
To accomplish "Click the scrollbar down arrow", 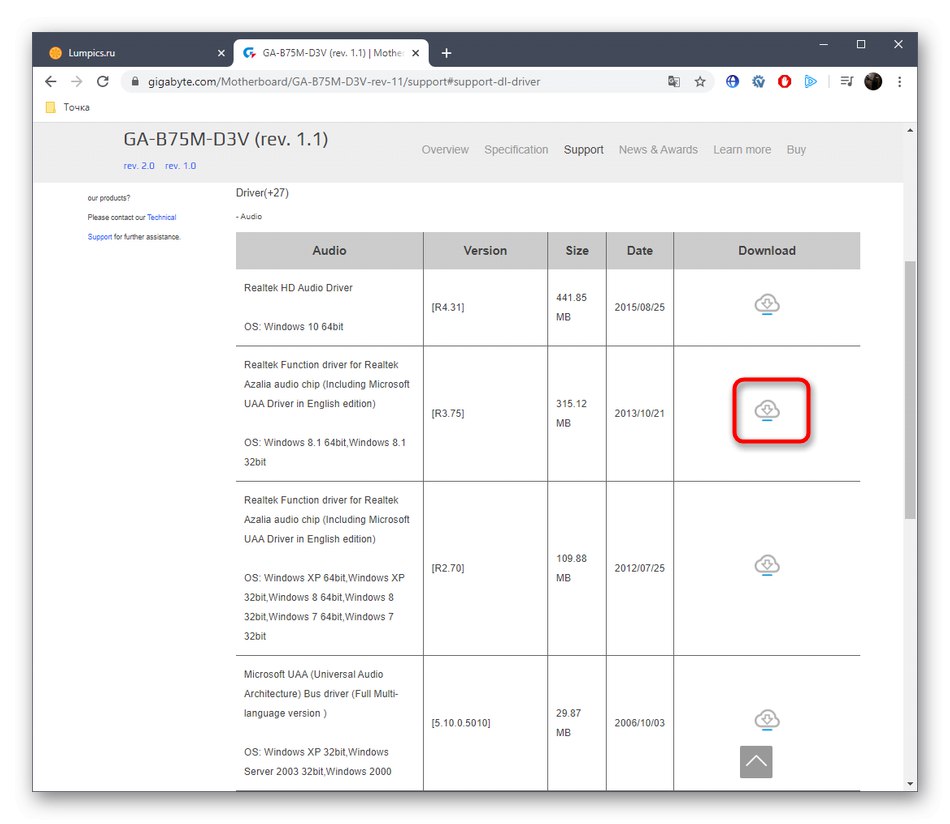I will pyautogui.click(x=910, y=783).
